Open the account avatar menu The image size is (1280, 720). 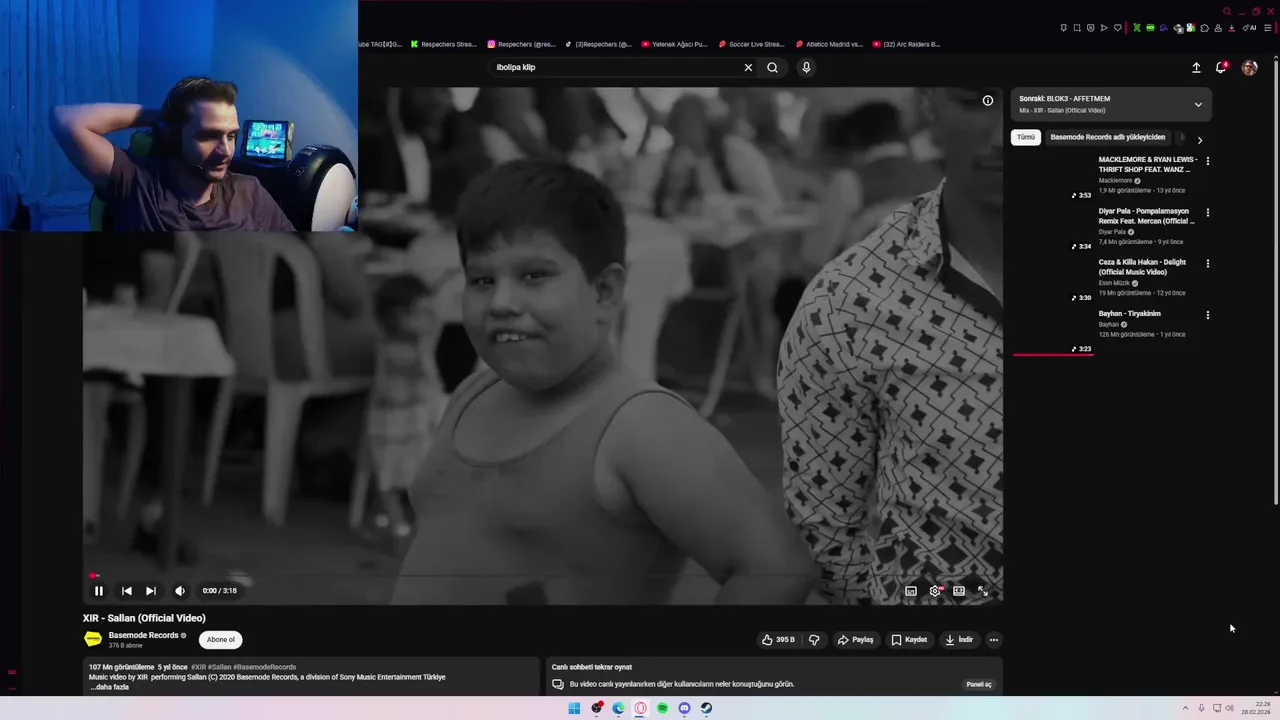point(1250,67)
